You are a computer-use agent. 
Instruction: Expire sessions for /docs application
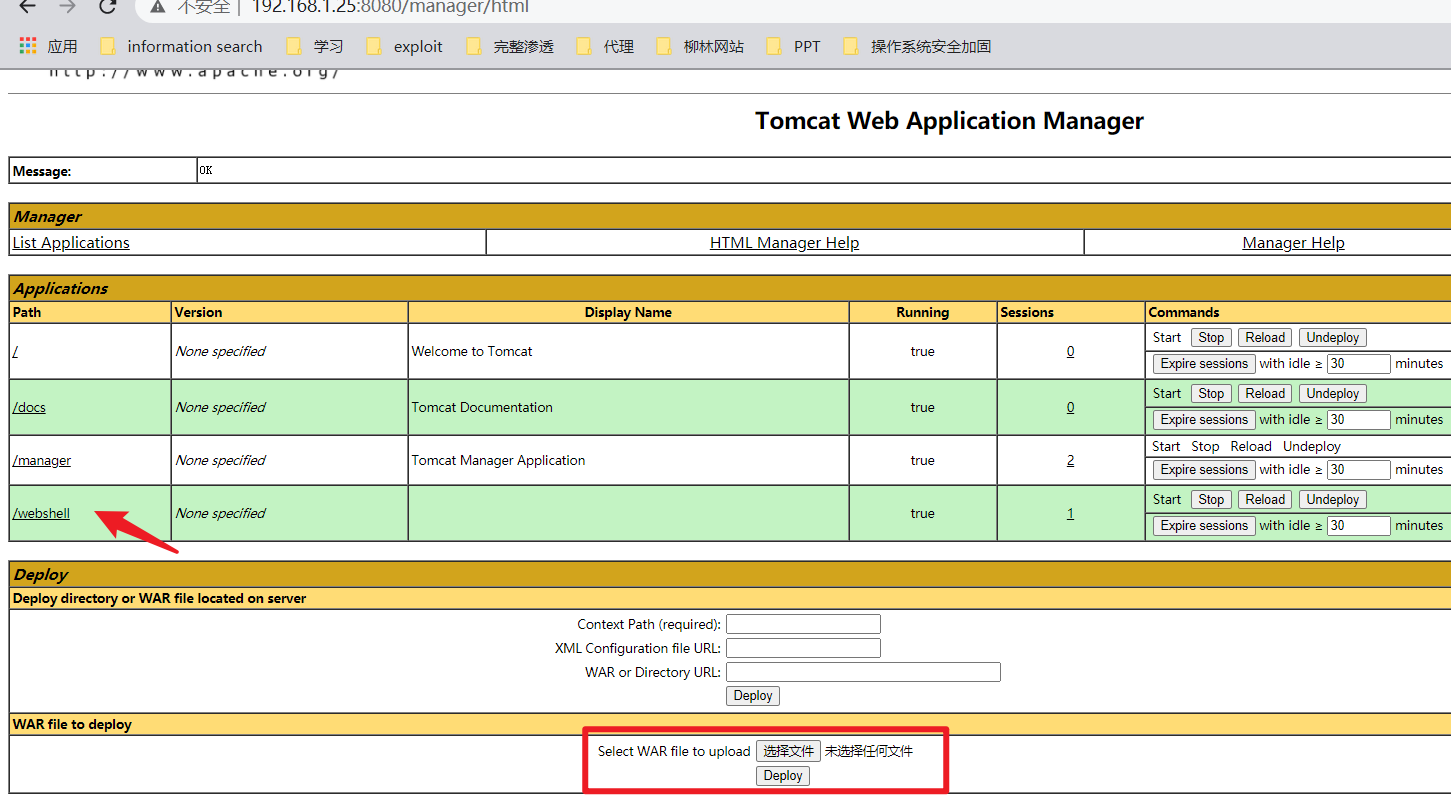click(x=1204, y=420)
